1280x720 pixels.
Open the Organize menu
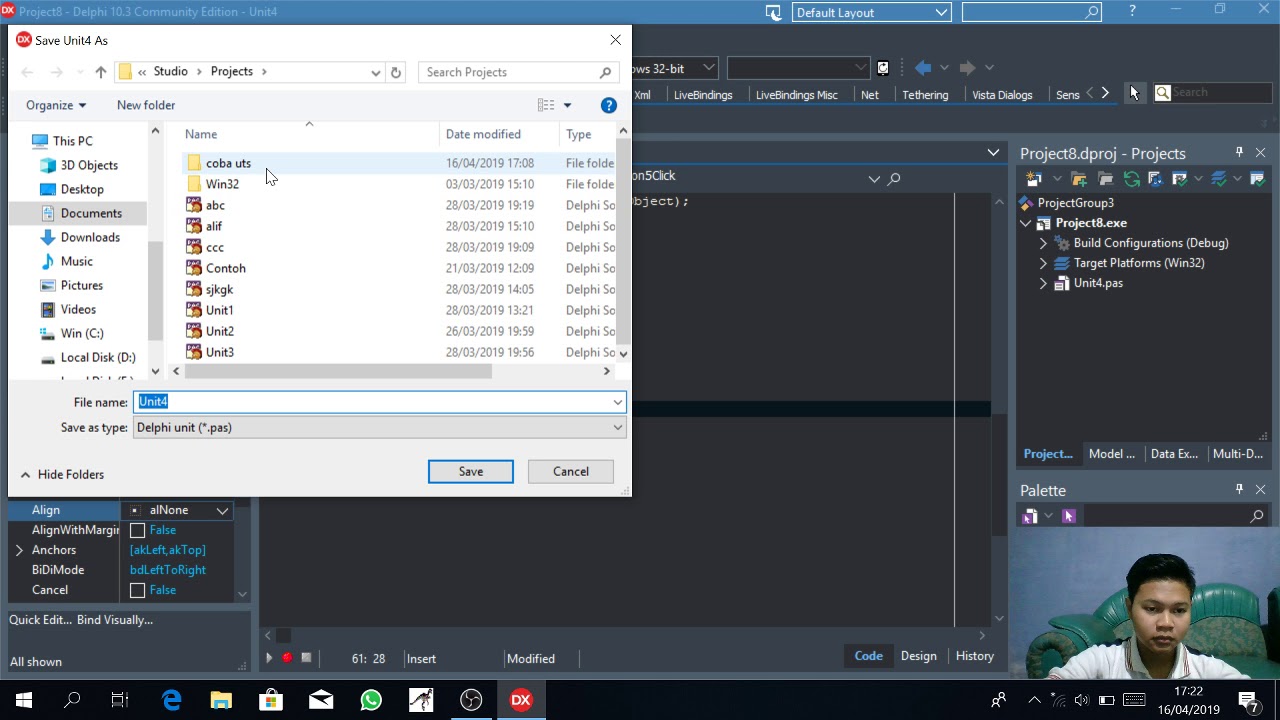[56, 105]
